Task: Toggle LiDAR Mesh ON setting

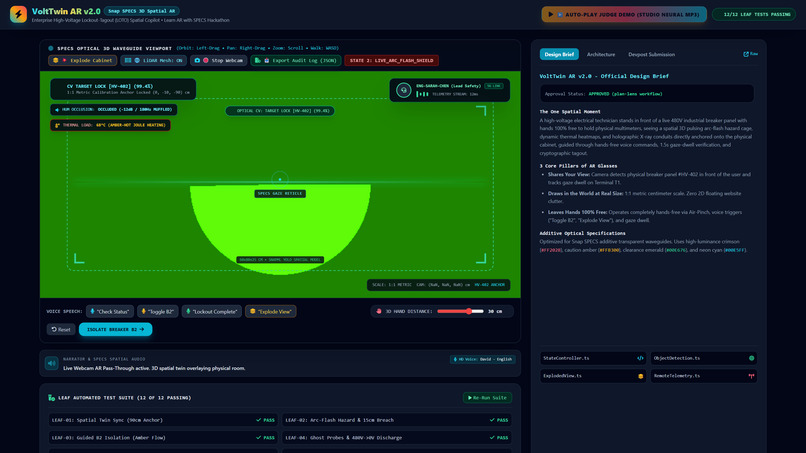Action: [153, 60]
